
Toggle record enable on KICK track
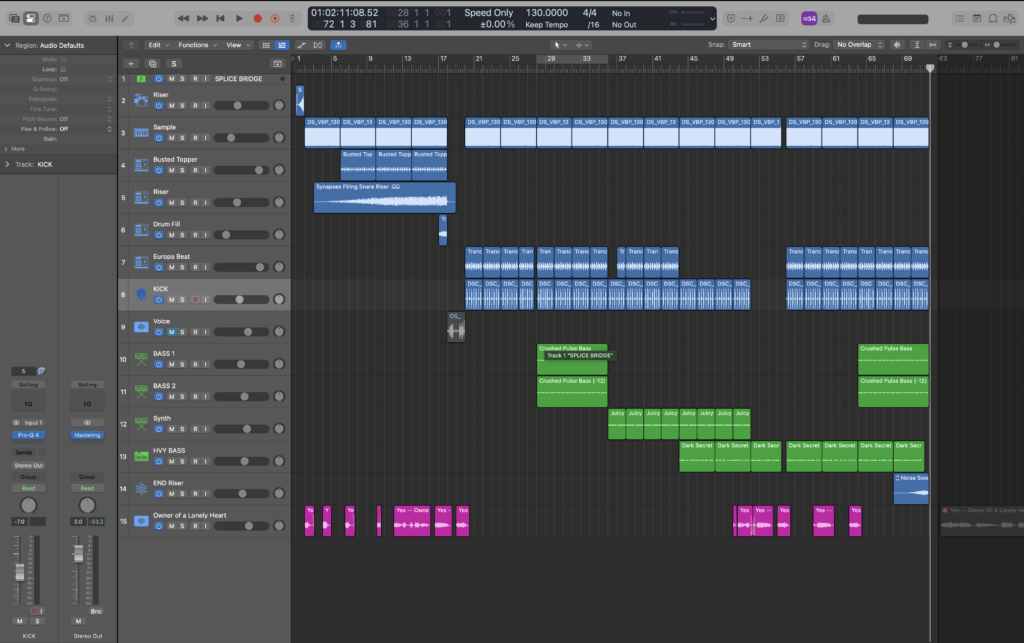click(x=194, y=299)
